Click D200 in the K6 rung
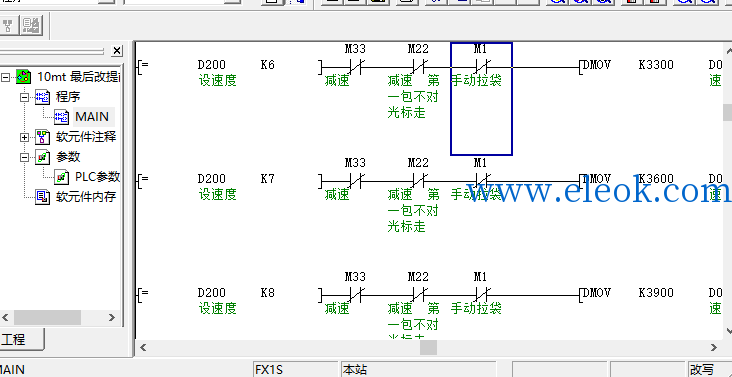The image size is (732, 377). 211,65
